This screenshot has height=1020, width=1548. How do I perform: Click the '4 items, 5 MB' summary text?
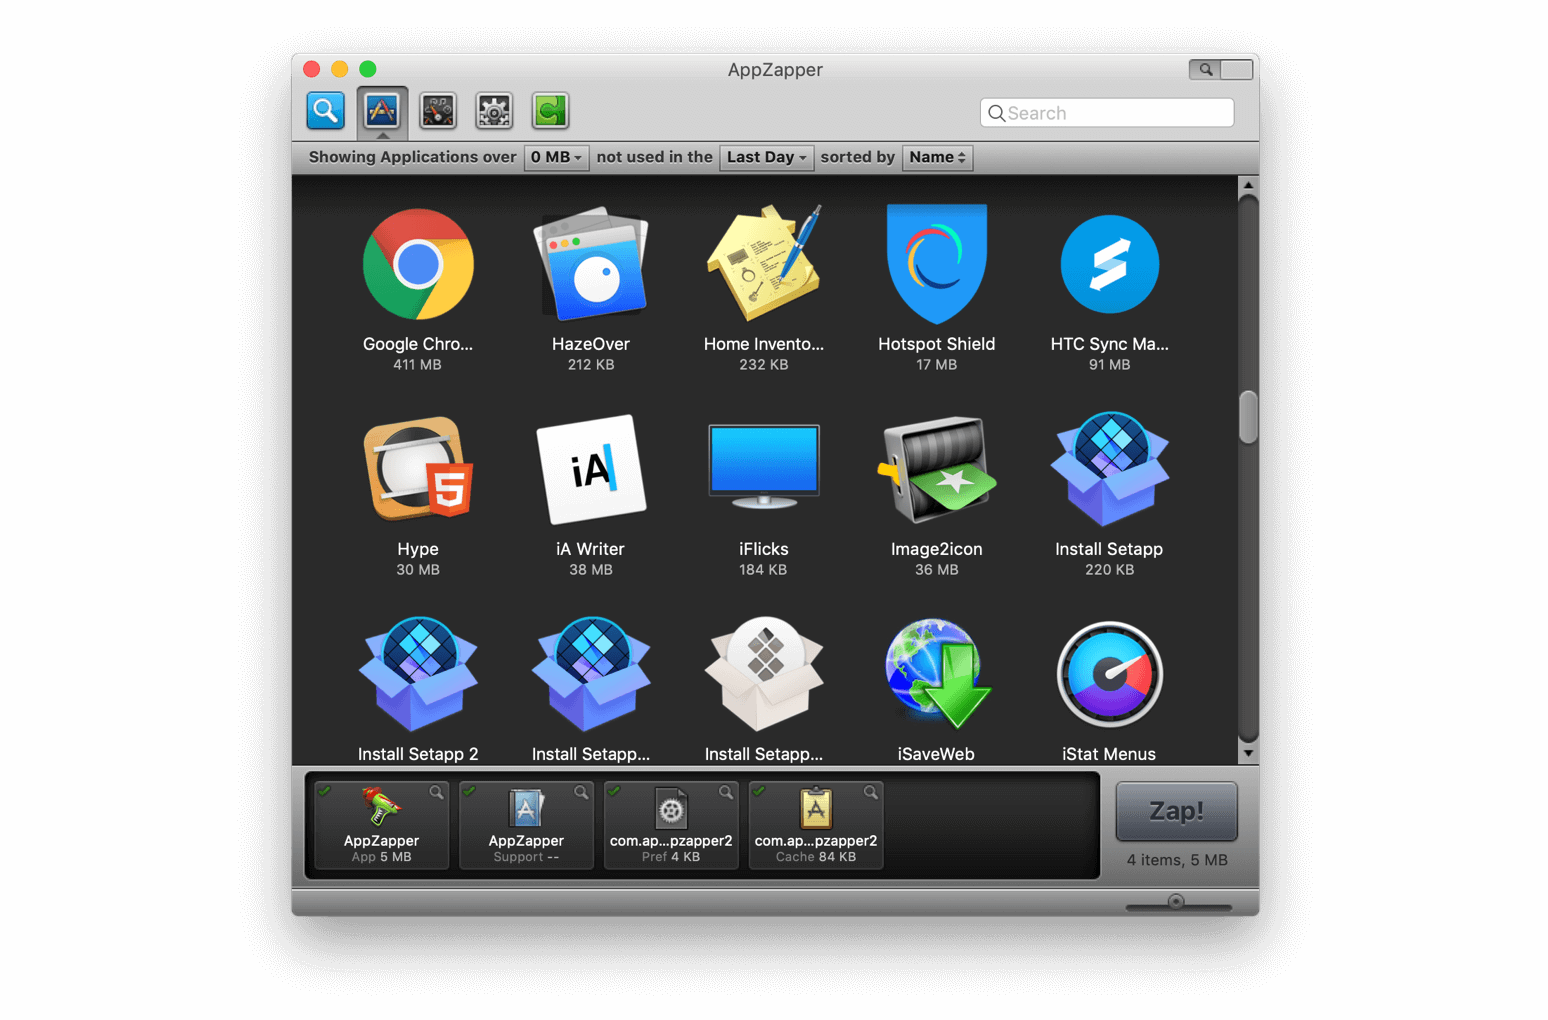coord(1177,860)
